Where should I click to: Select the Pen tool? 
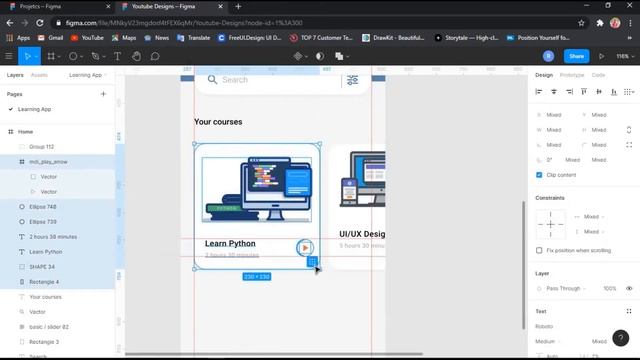tap(95, 56)
